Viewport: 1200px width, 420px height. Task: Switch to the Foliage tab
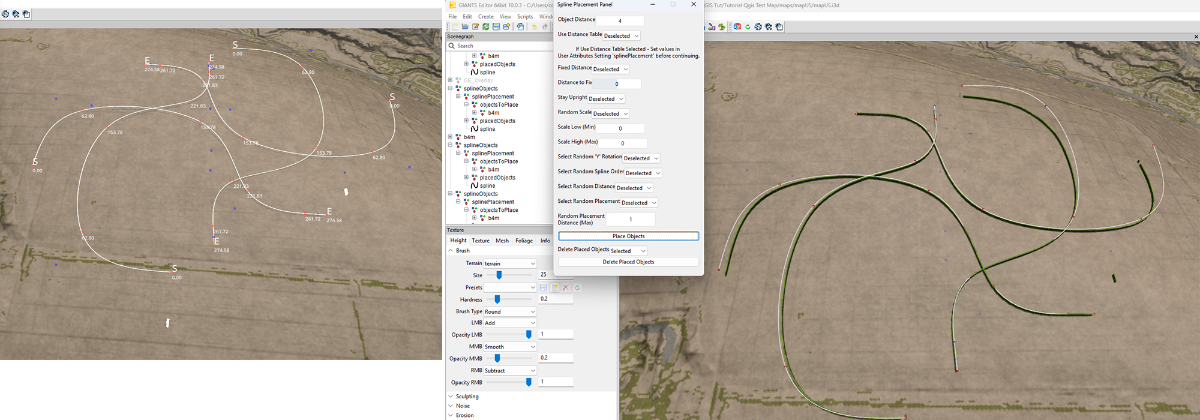pyautogui.click(x=524, y=241)
